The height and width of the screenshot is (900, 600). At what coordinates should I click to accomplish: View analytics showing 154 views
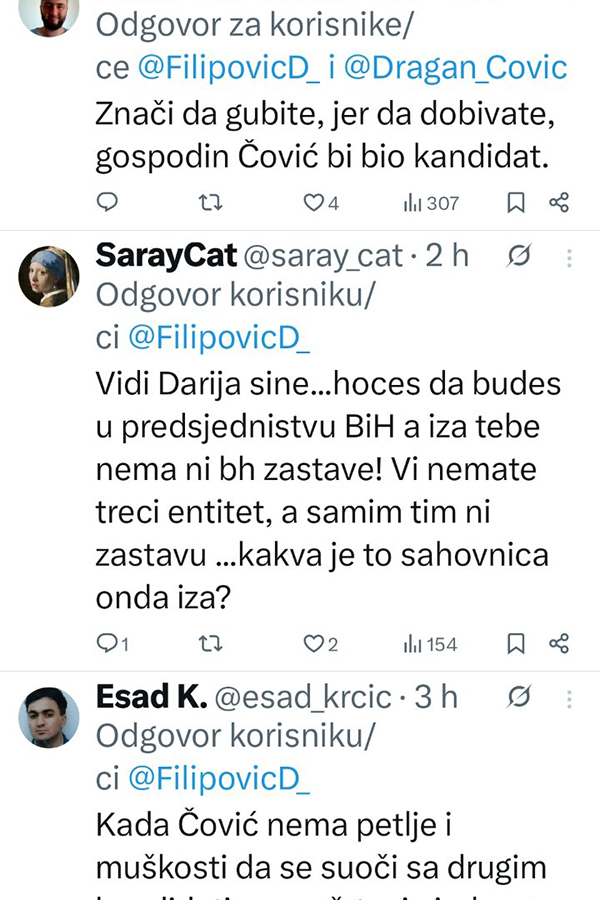pyautogui.click(x=431, y=643)
